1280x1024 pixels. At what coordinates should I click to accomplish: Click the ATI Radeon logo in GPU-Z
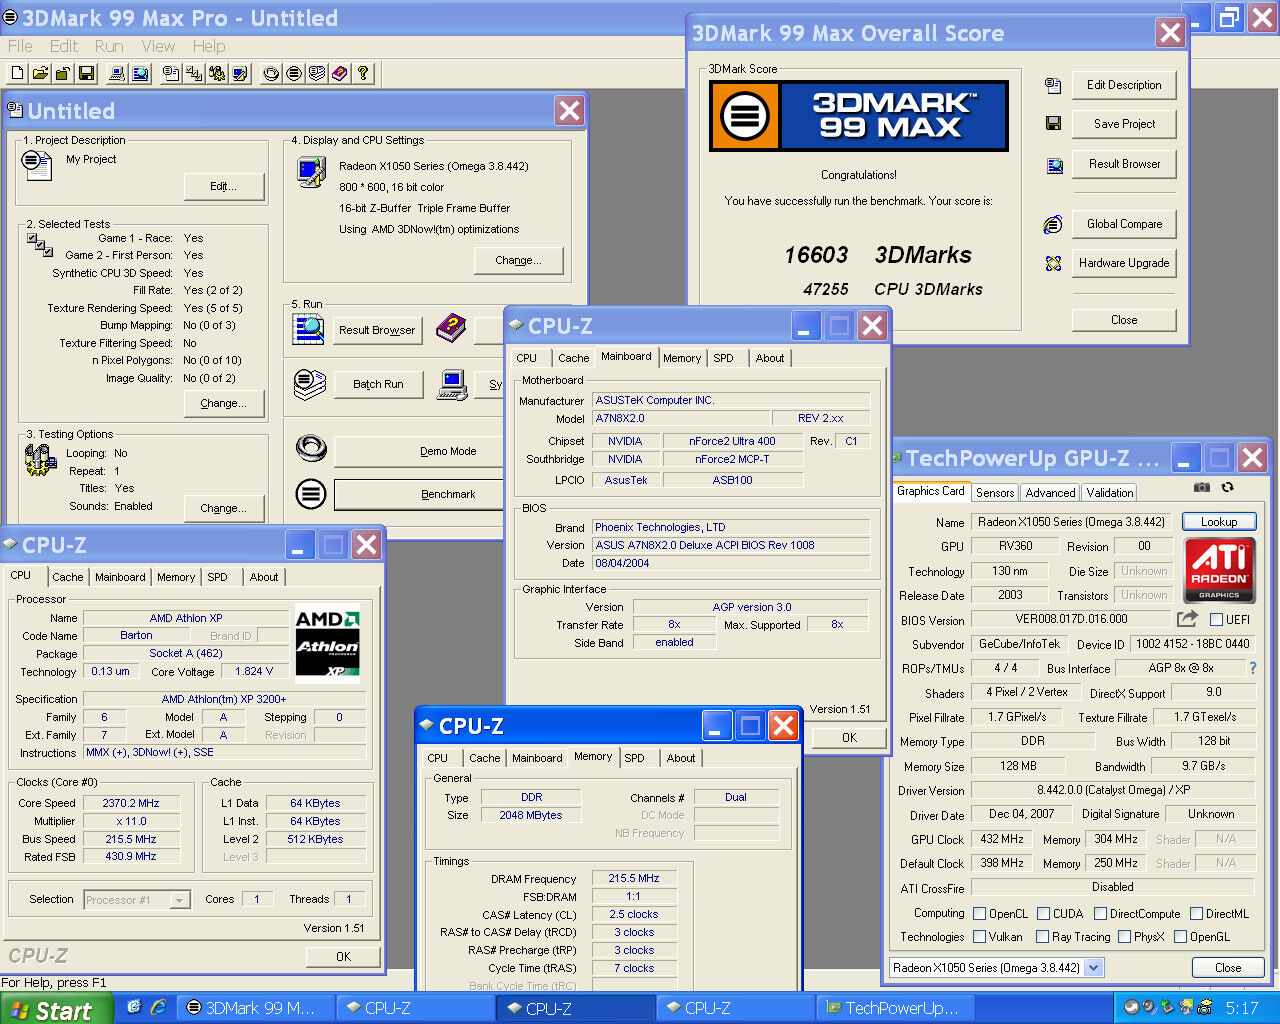point(1219,569)
